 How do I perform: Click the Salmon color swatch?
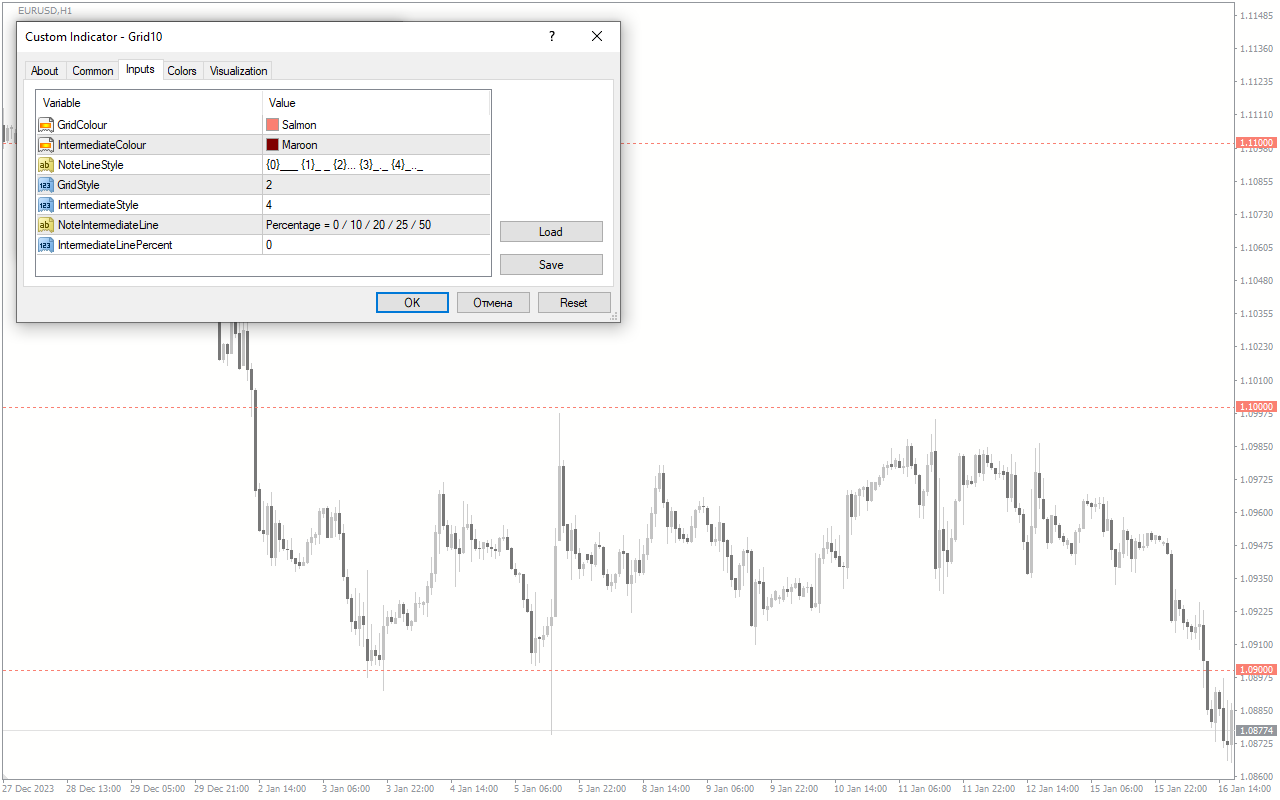[272, 125]
